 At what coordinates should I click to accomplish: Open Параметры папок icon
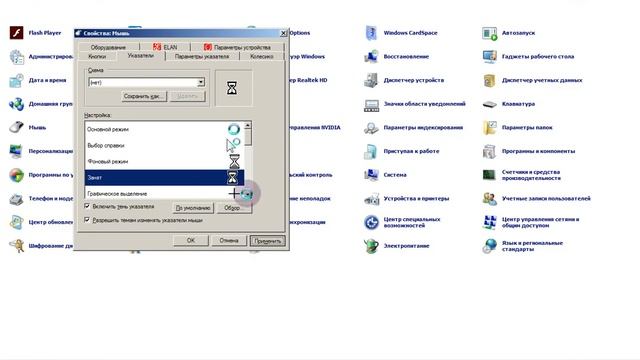coord(489,128)
